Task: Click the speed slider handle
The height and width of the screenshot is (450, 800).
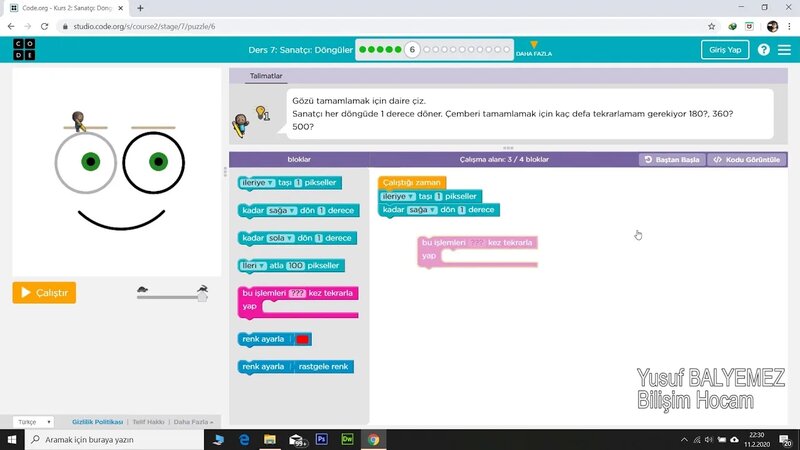Action: [x=202, y=297]
